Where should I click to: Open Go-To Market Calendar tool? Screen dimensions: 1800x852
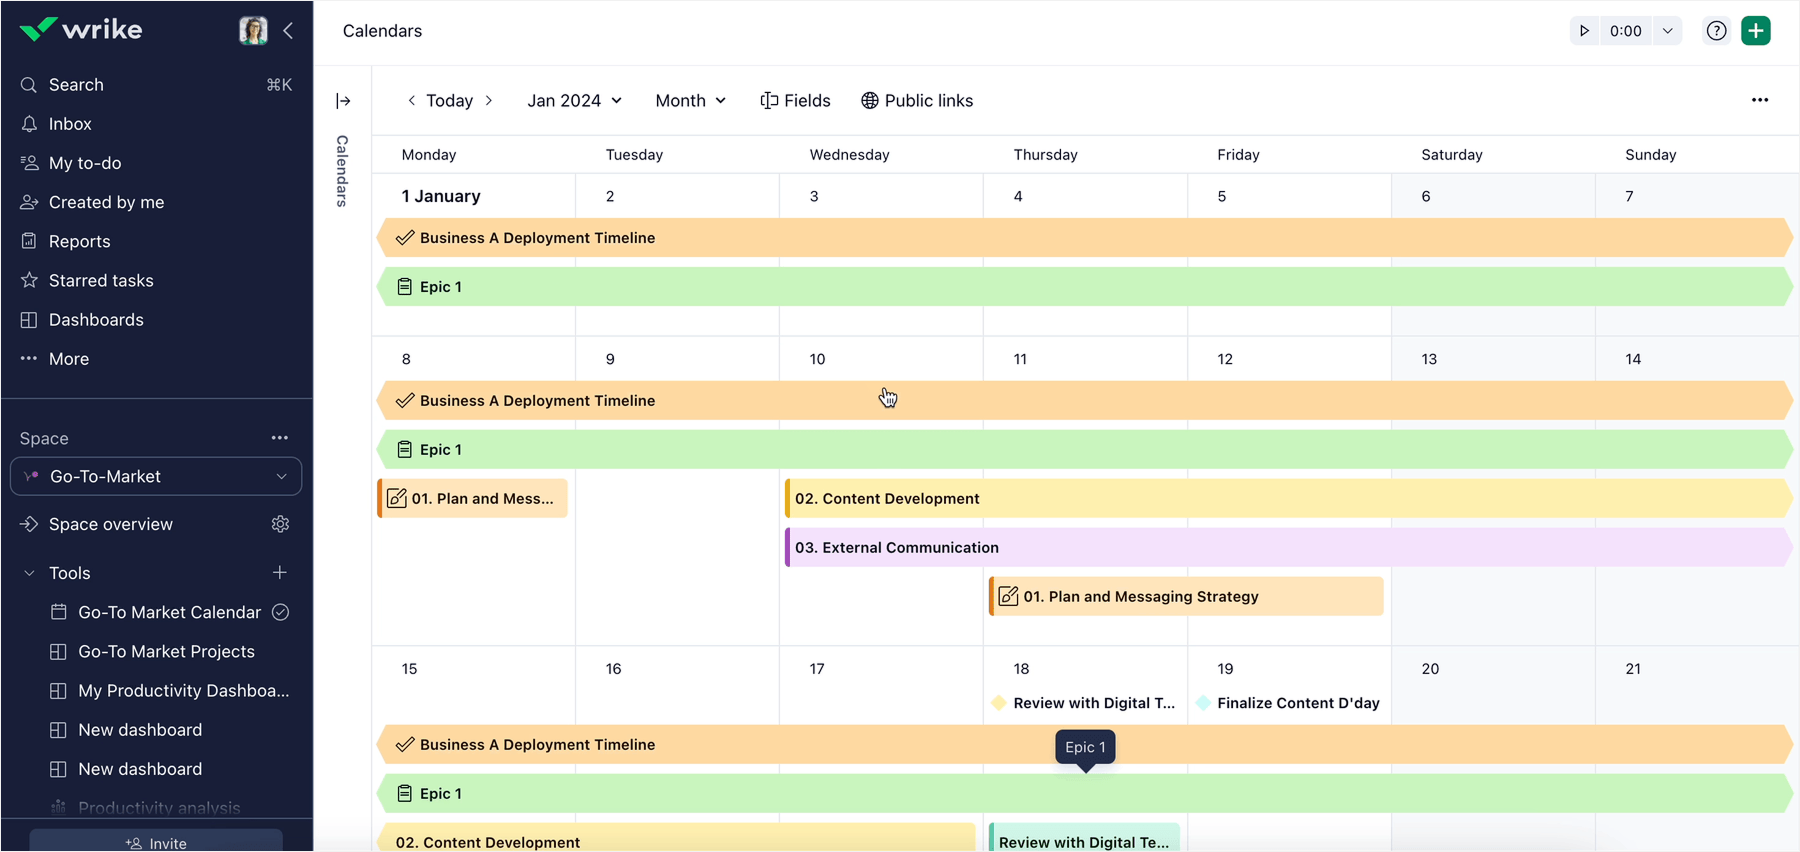click(x=169, y=612)
